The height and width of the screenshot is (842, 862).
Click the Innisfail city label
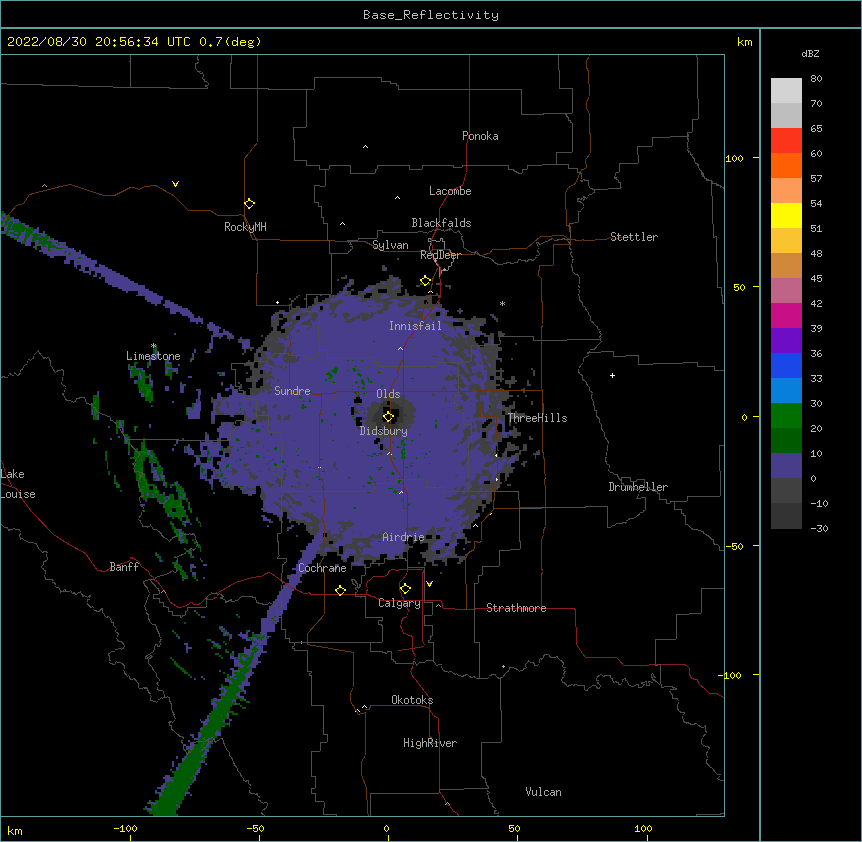[x=415, y=326]
